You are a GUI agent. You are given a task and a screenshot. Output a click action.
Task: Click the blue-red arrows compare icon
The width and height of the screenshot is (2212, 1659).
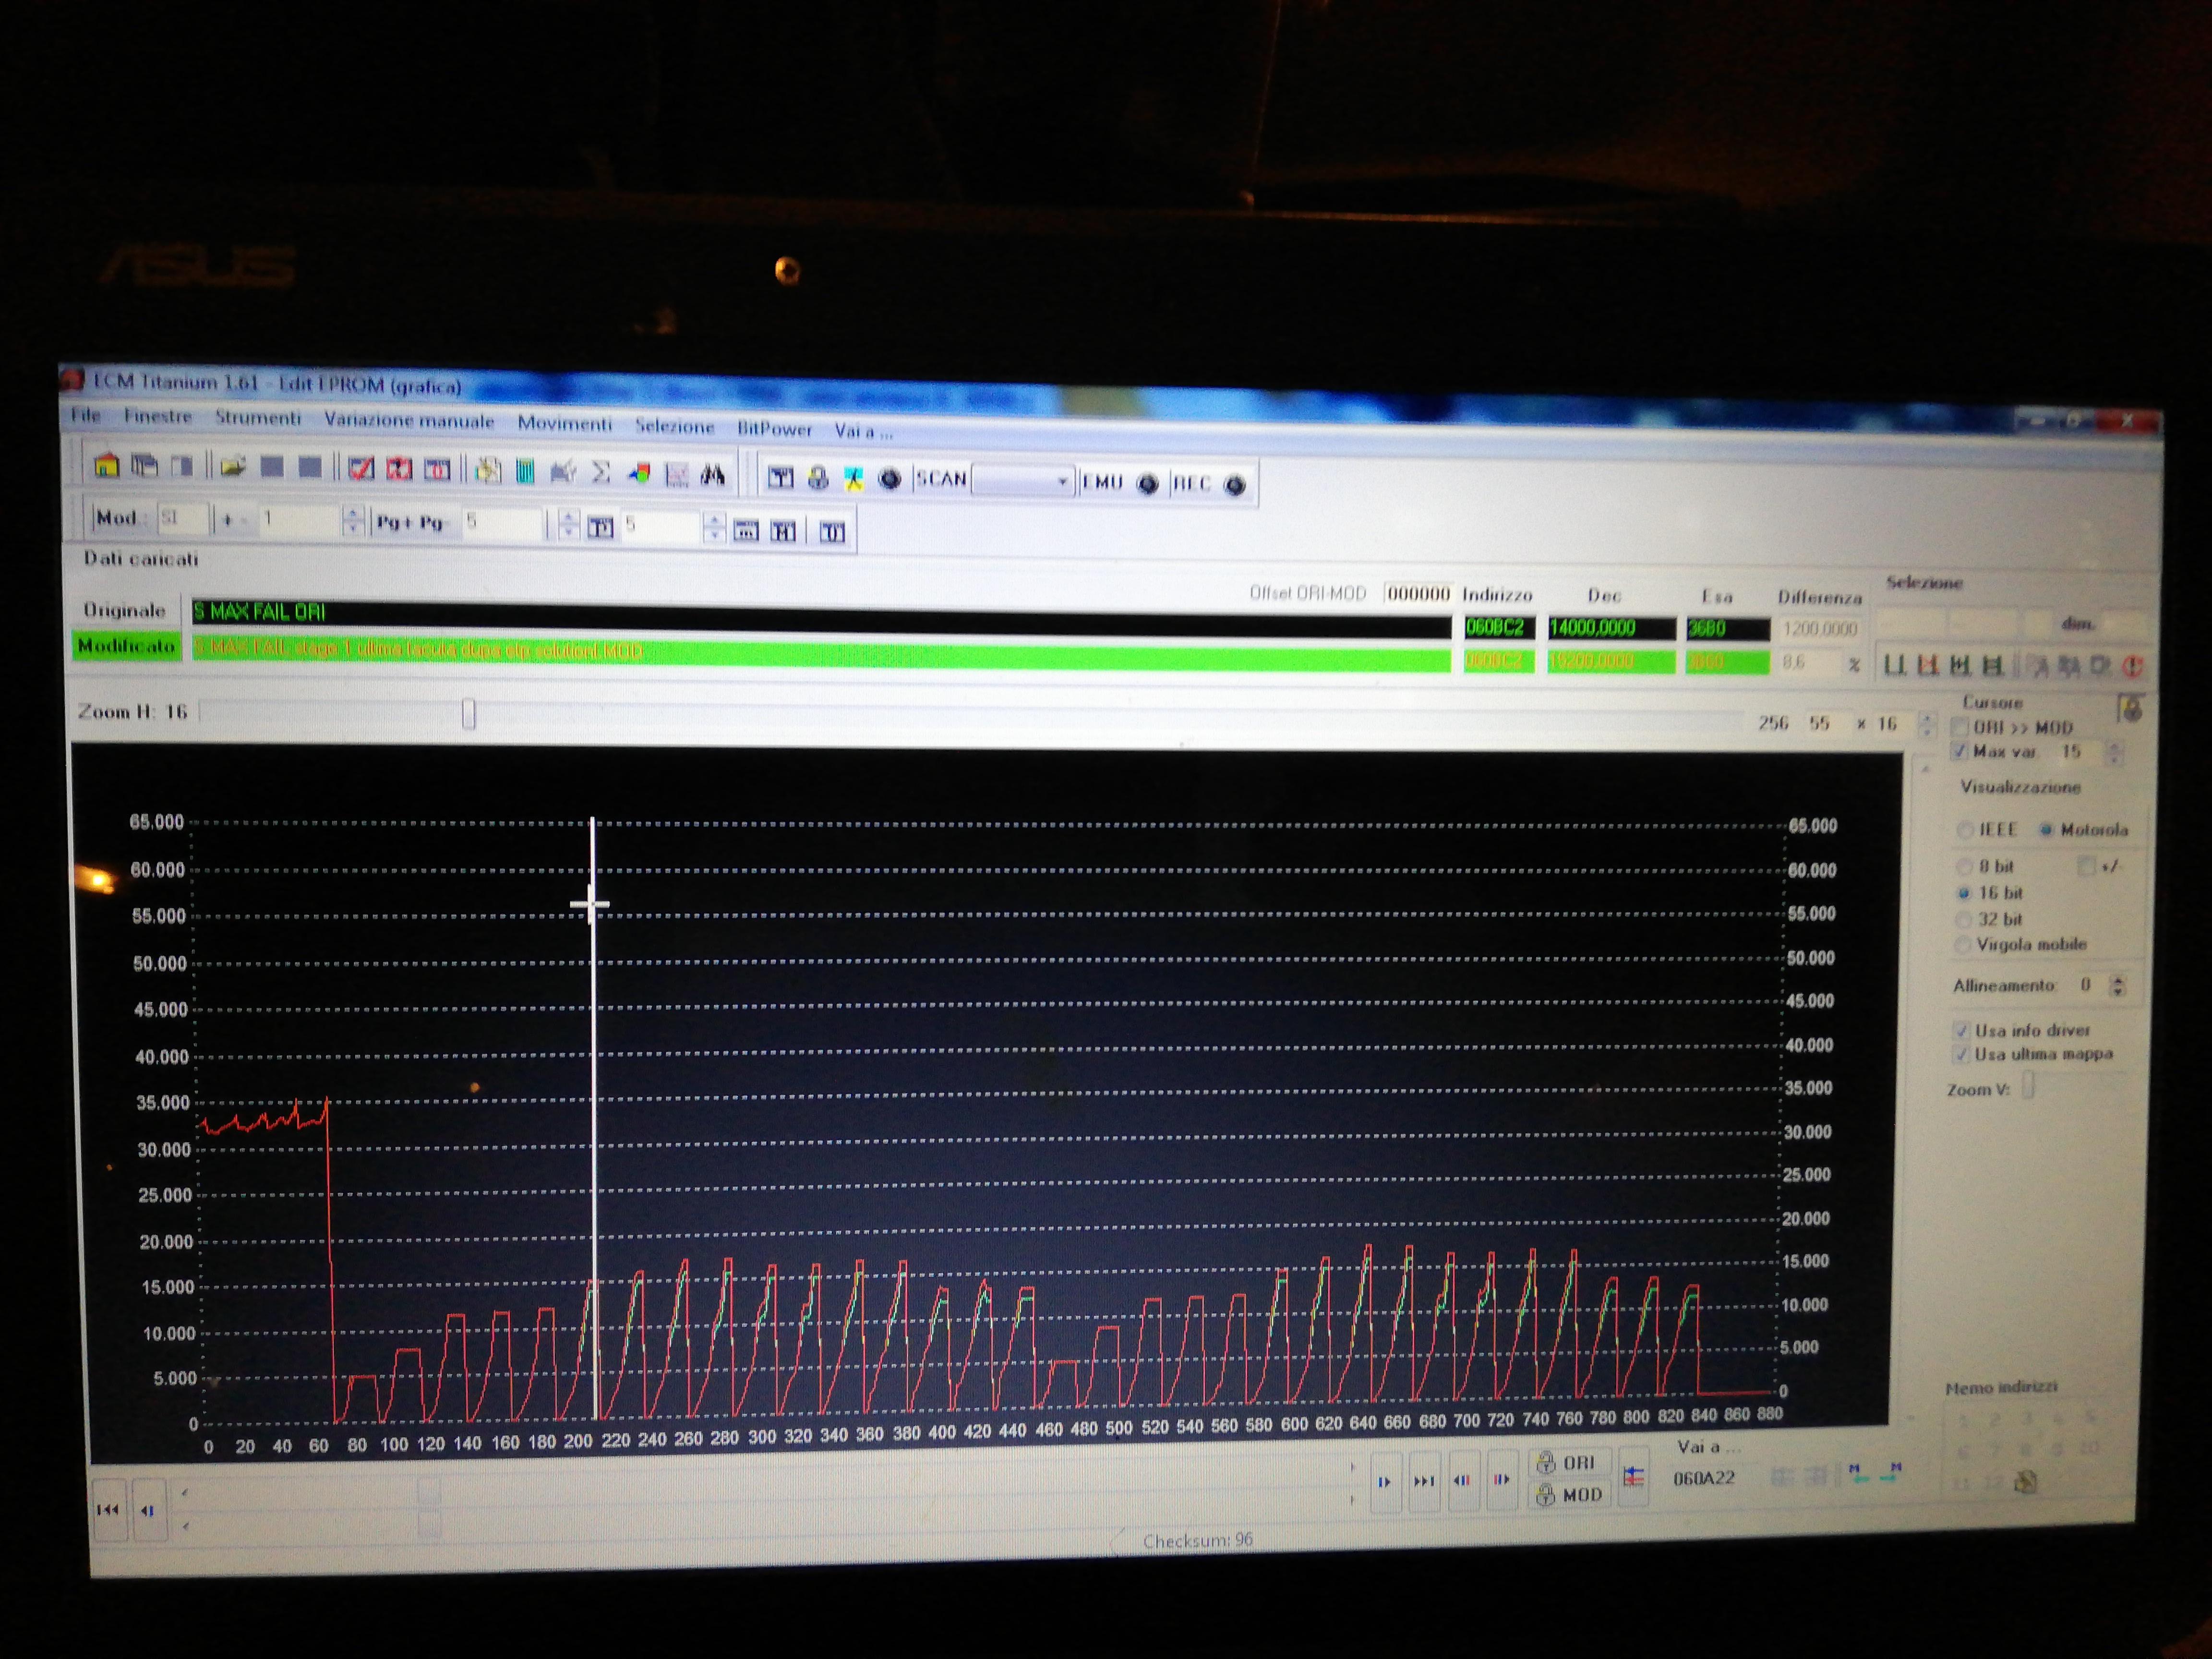click(1633, 1476)
